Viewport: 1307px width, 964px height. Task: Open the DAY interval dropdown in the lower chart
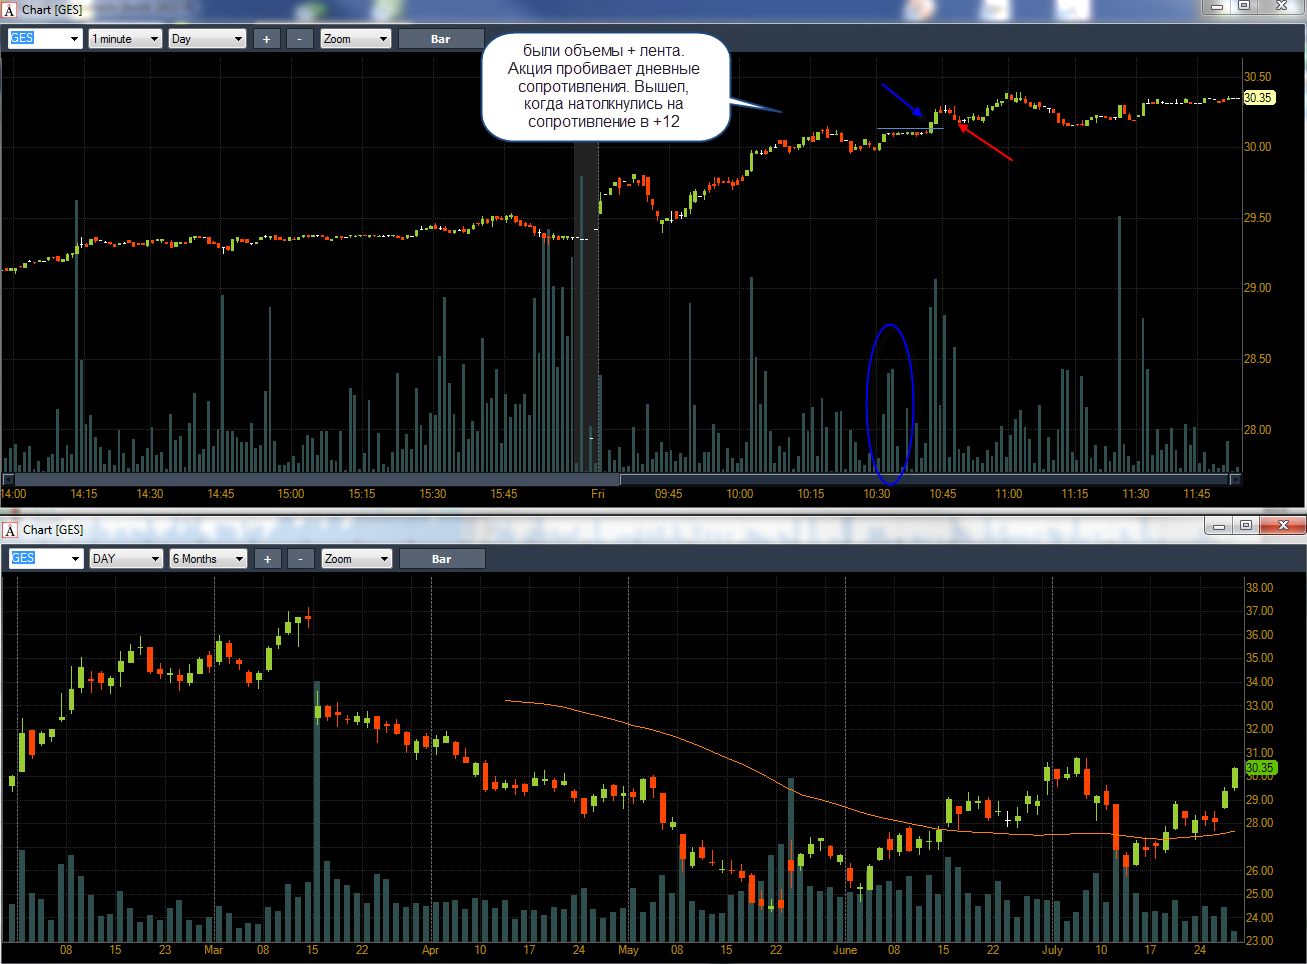point(126,559)
